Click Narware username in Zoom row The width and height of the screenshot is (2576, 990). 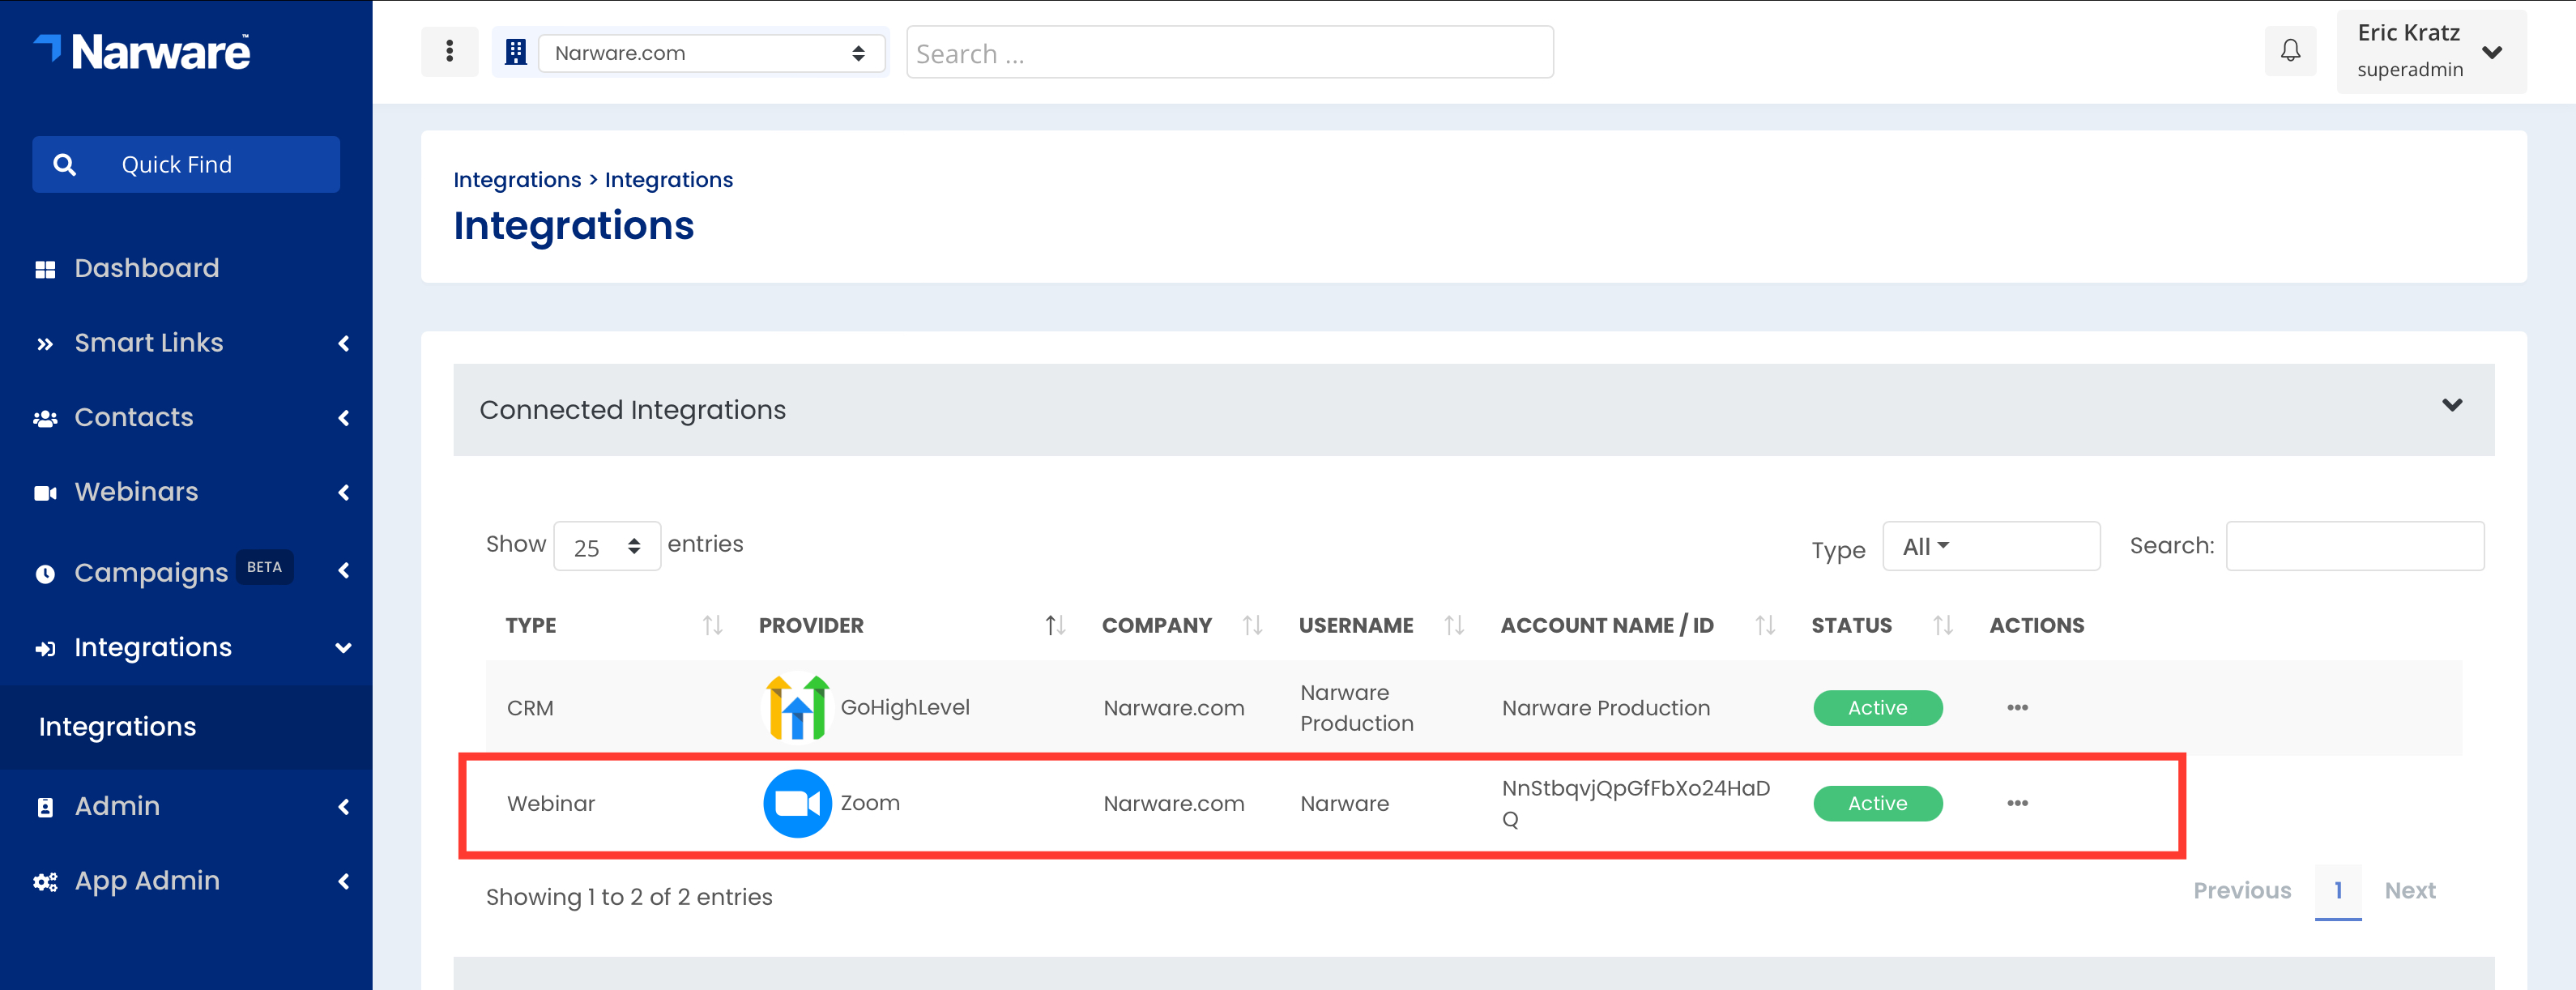(x=1344, y=804)
